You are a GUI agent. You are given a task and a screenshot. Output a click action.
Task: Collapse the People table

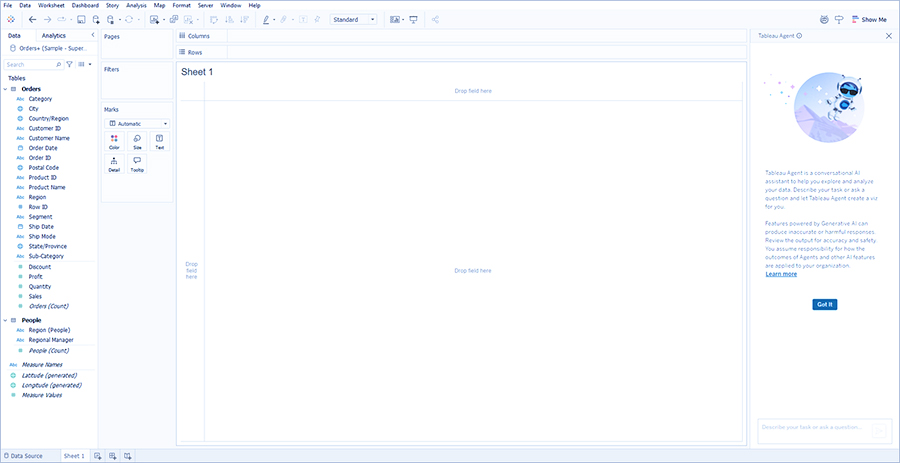6,320
